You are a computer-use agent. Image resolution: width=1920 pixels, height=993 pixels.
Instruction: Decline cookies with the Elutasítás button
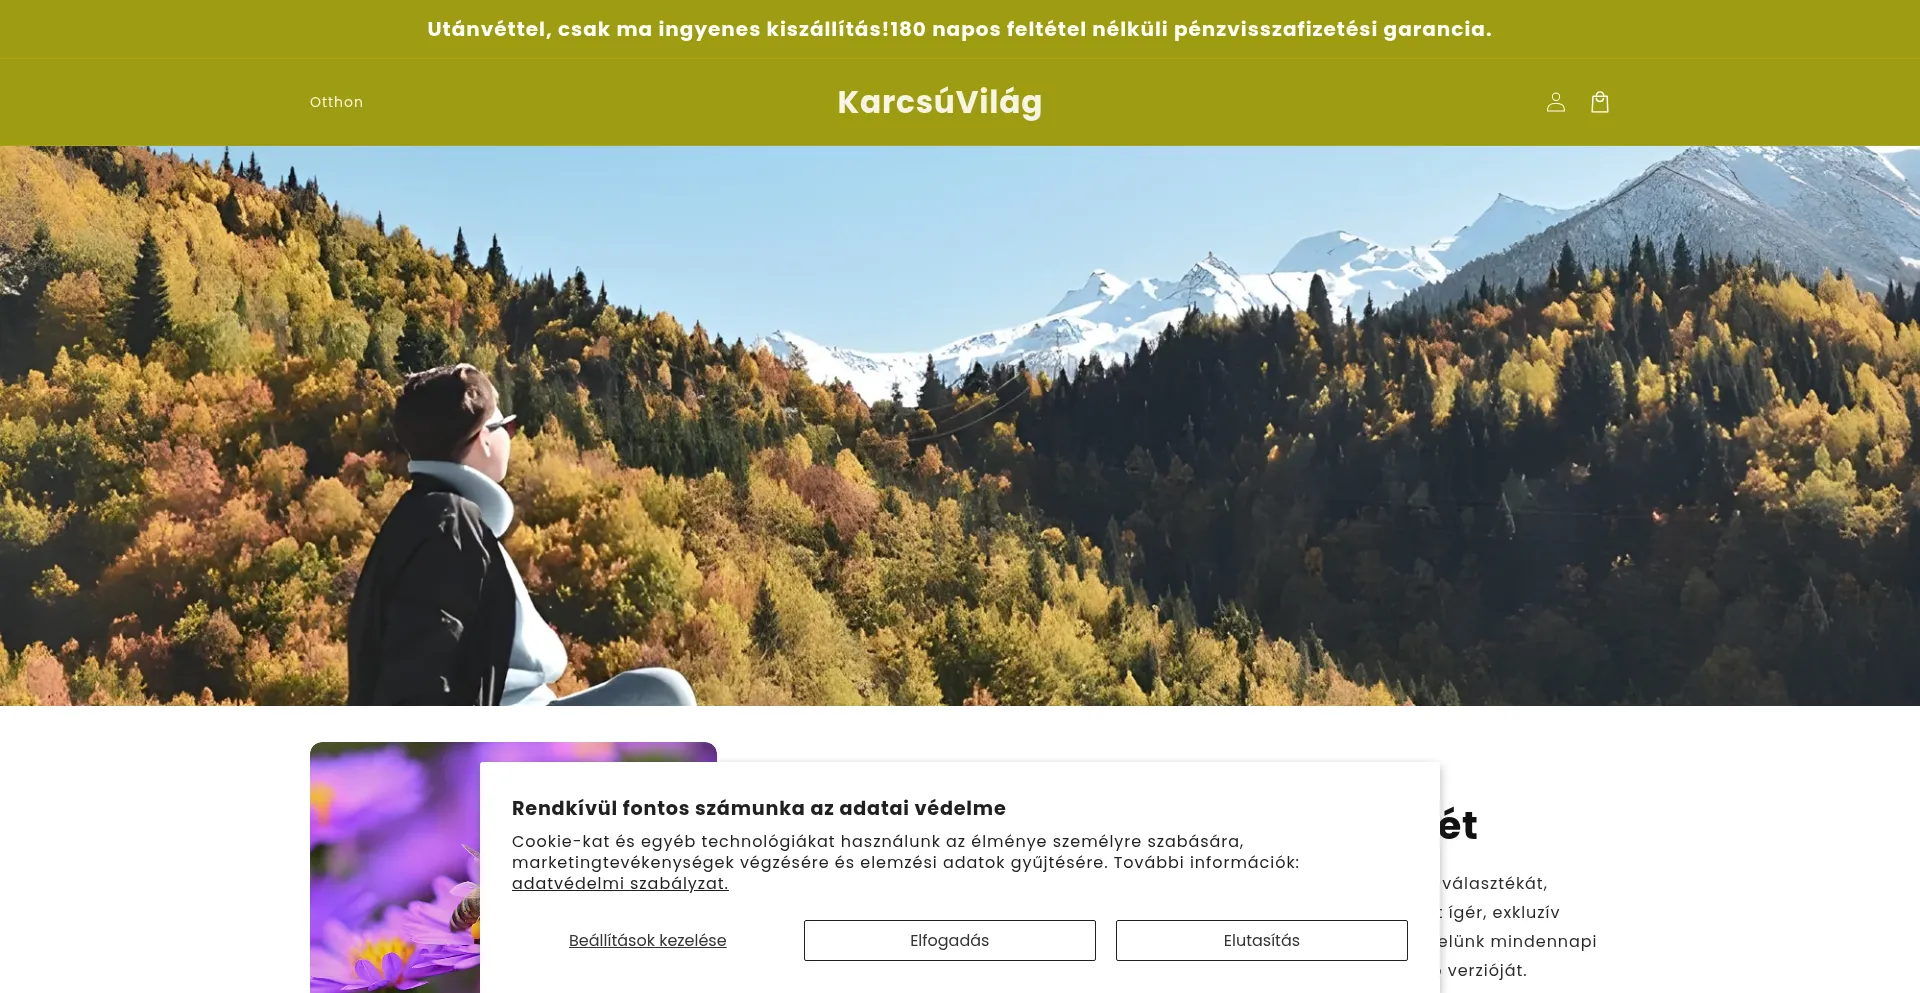click(x=1261, y=940)
